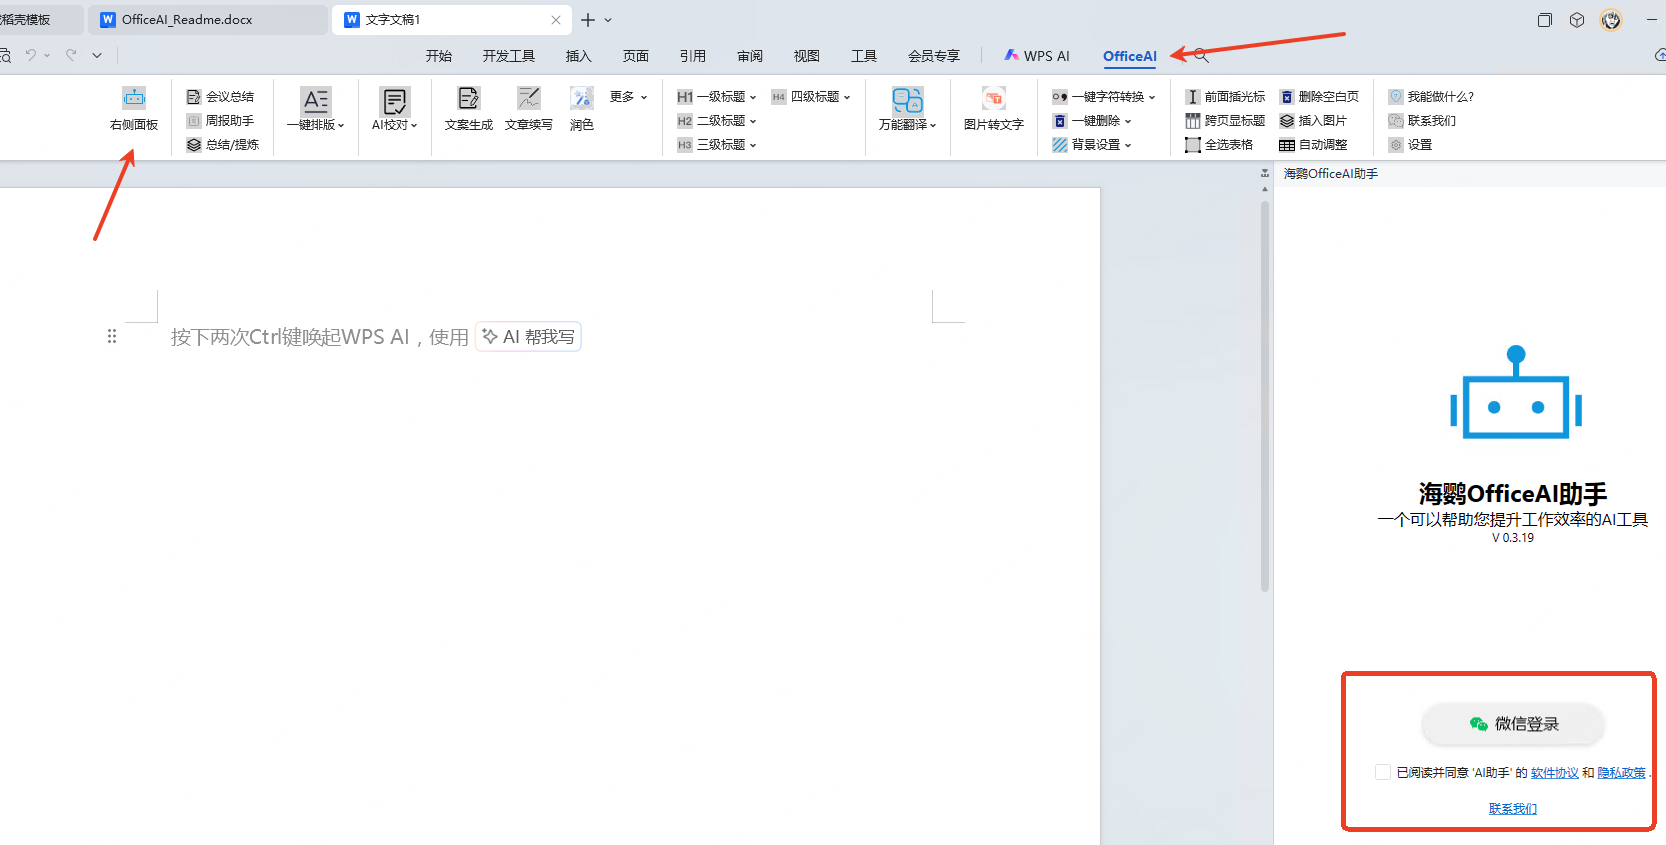The image size is (1666, 845).
Task: Open the 周报助手 weekly report helper
Action: click(x=220, y=121)
